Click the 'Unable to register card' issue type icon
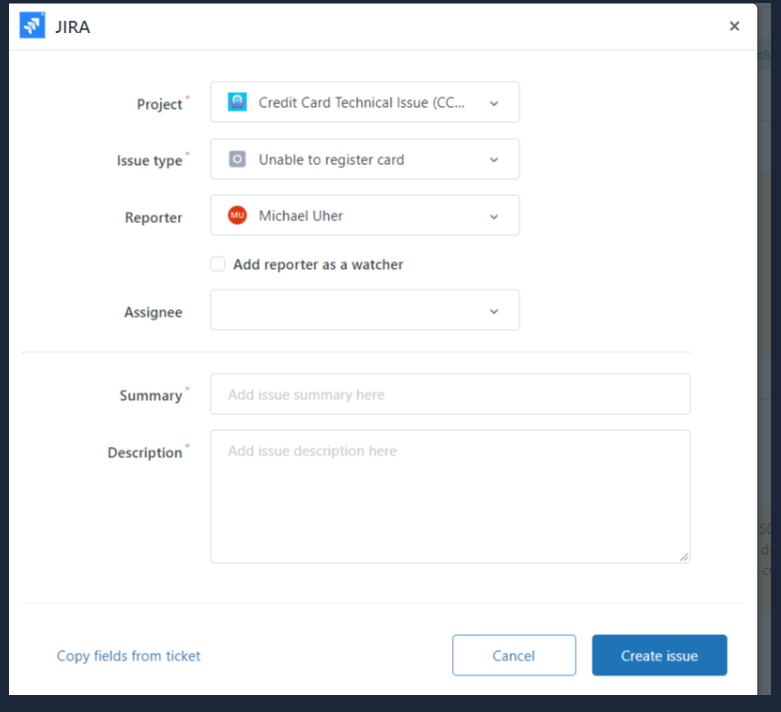 tap(237, 159)
